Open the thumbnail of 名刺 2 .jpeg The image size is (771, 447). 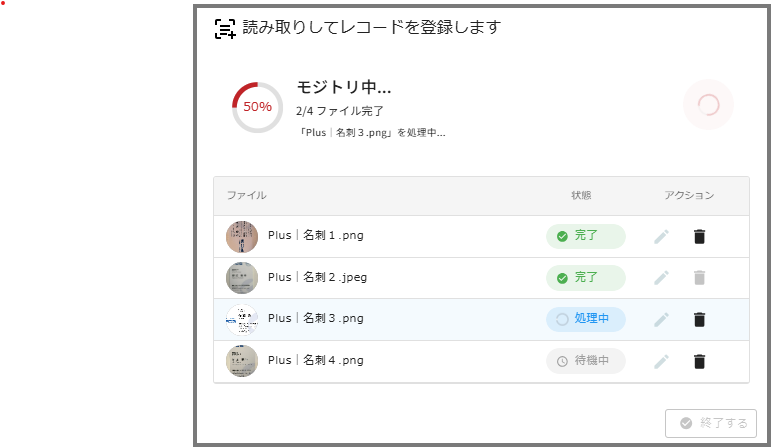point(242,278)
